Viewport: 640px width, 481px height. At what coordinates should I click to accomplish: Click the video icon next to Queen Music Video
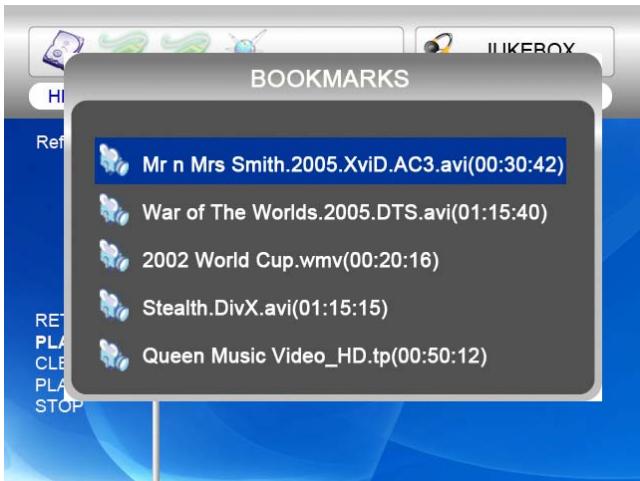[x=115, y=354]
